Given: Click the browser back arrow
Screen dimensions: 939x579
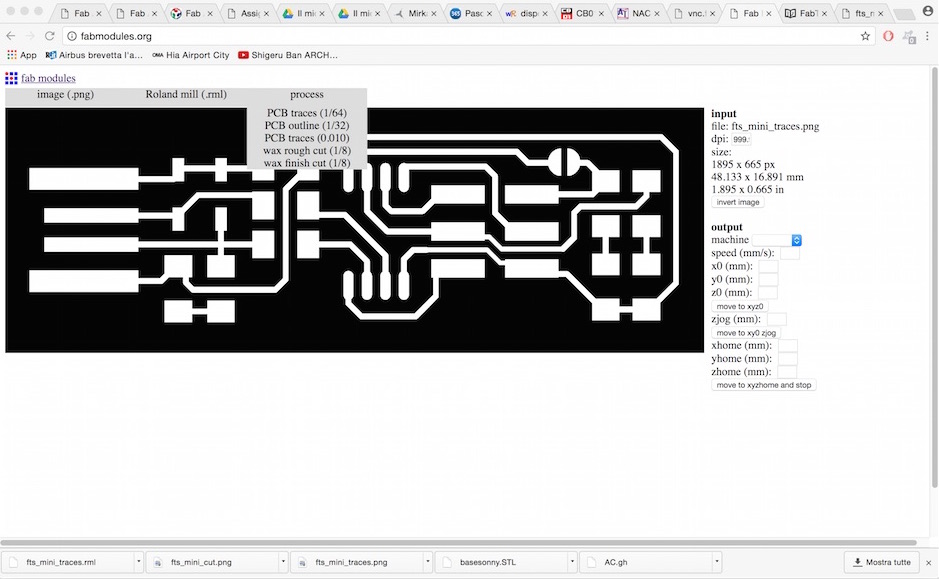Looking at the screenshot, I should click(11, 36).
